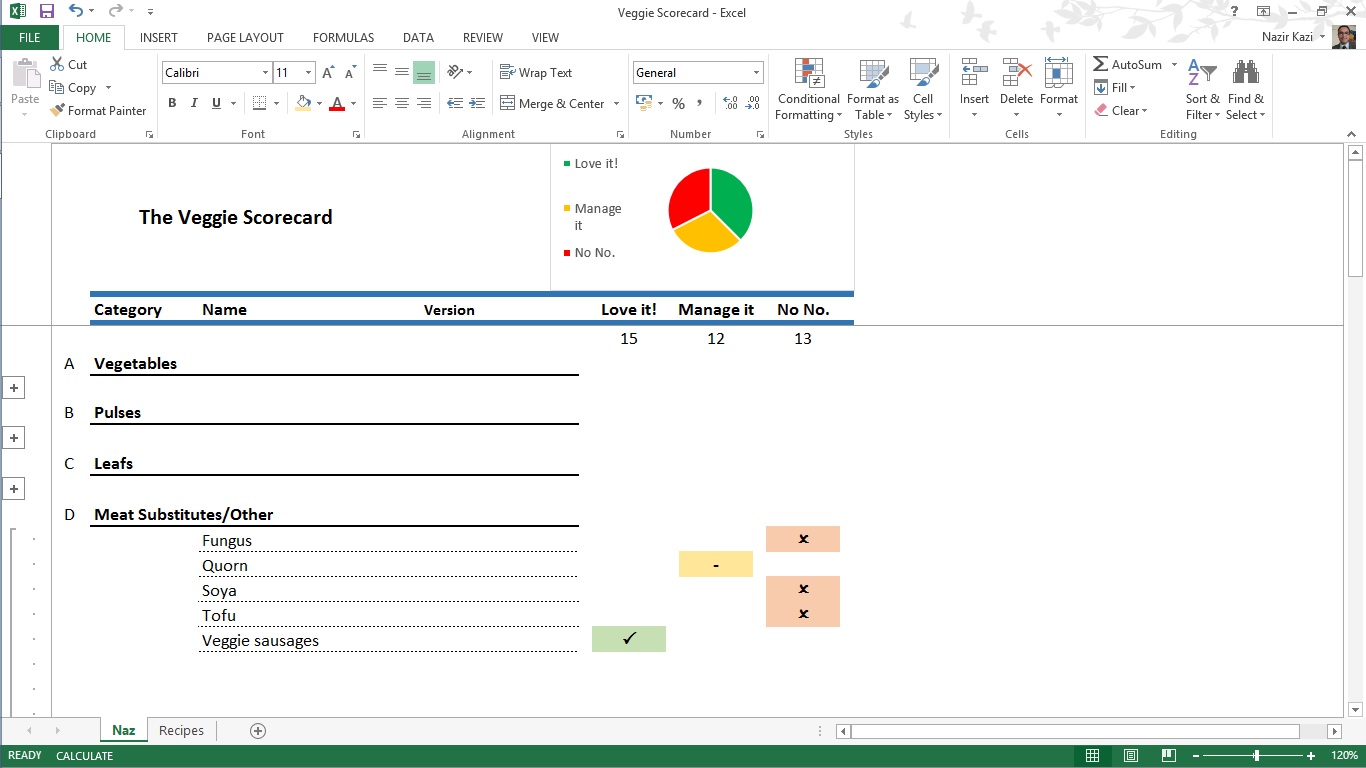
Task: Click the Save icon in quick access toolbar
Action: [x=47, y=12]
